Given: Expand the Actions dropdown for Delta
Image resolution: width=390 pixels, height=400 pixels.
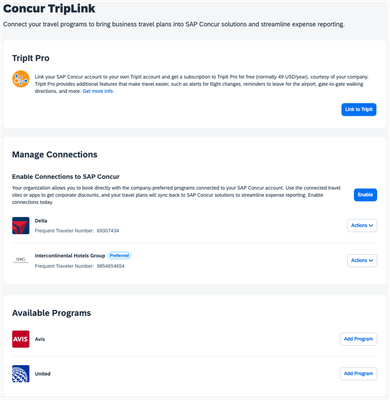Looking at the screenshot, I should coord(362,225).
